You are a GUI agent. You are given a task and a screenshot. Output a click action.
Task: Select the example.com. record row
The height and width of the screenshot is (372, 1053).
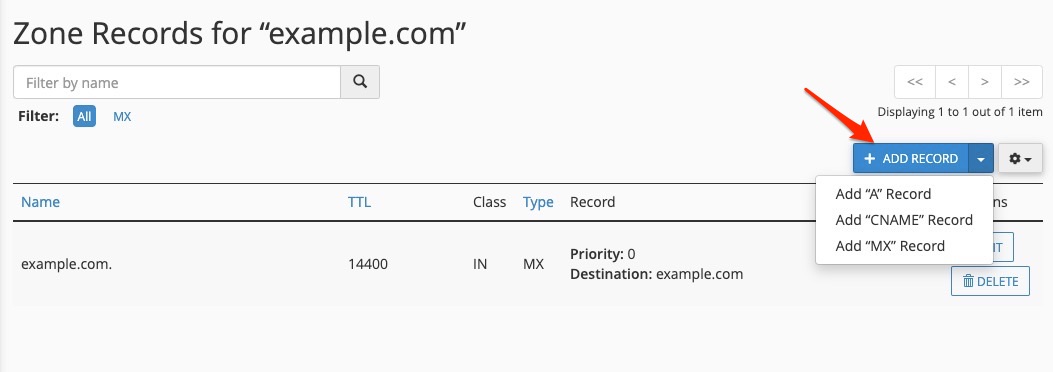point(526,264)
